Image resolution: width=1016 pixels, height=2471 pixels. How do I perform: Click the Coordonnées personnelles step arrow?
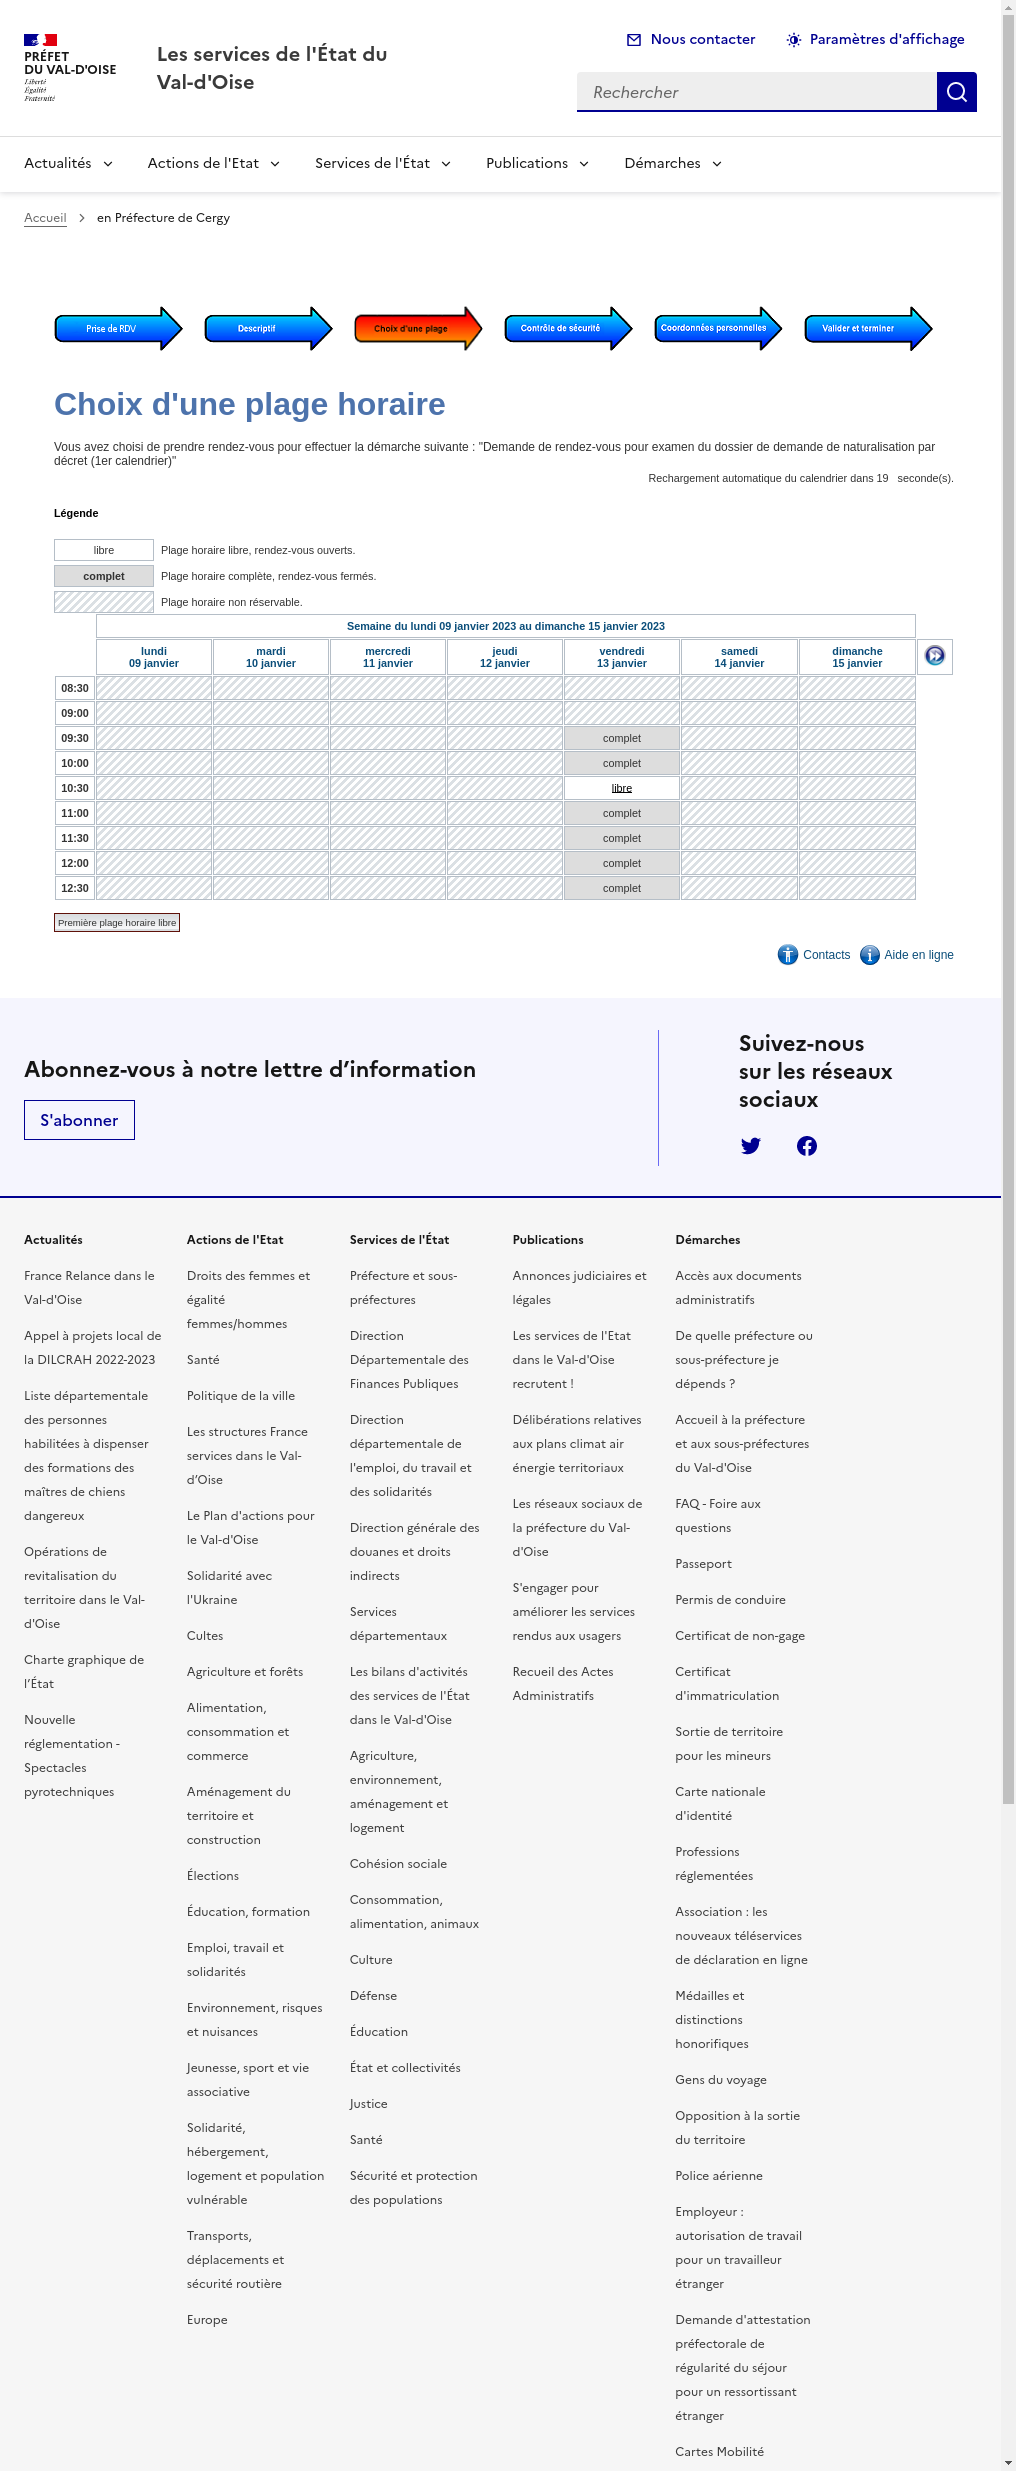click(x=718, y=328)
